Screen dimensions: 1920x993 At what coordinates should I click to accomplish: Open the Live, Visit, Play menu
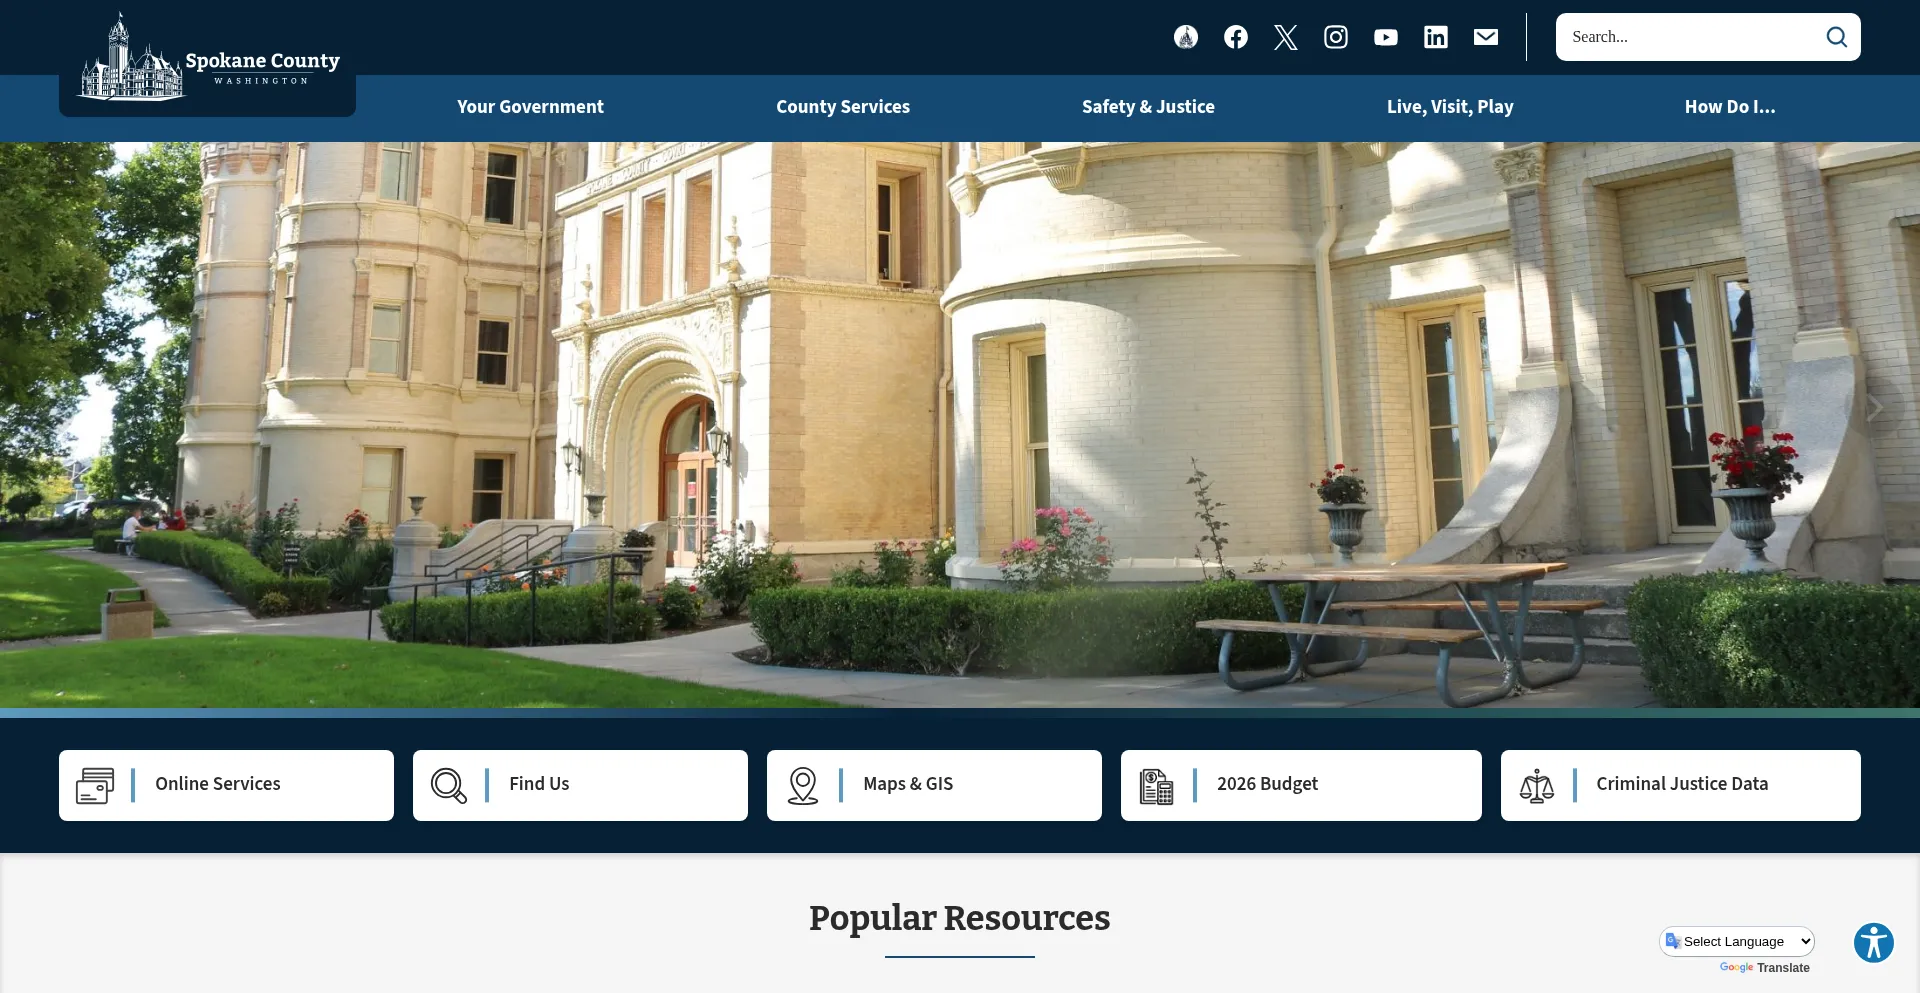tap(1449, 107)
